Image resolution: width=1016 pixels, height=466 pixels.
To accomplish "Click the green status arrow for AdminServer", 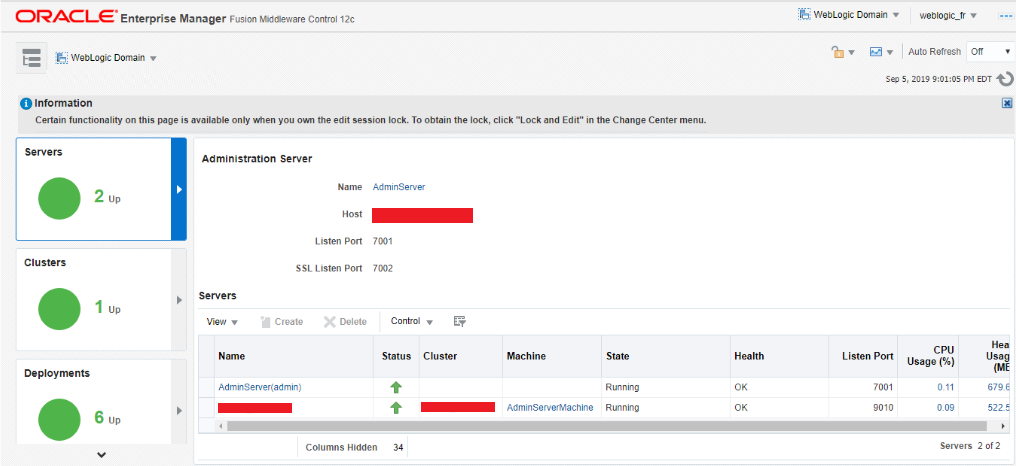I will (396, 387).
